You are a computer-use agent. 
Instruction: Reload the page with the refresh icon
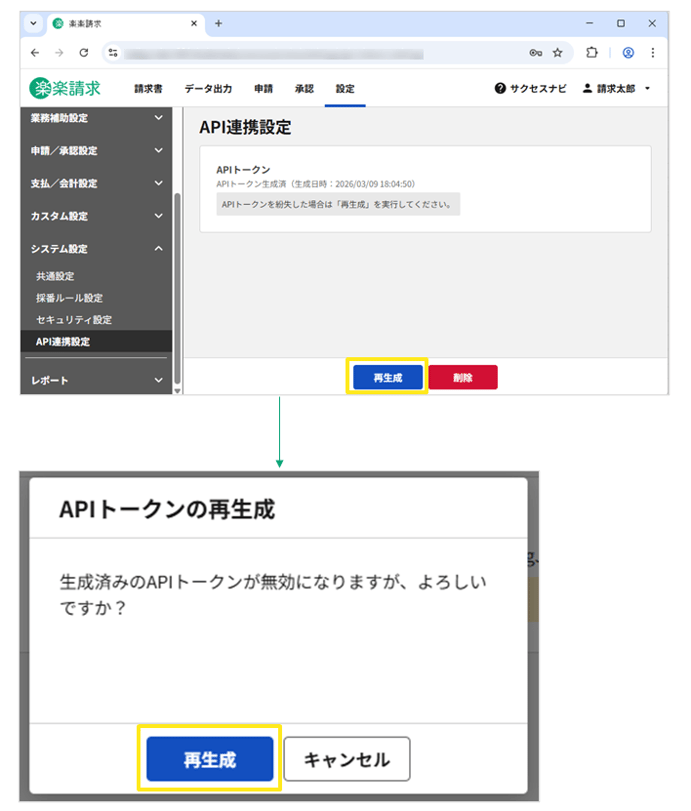tap(84, 52)
